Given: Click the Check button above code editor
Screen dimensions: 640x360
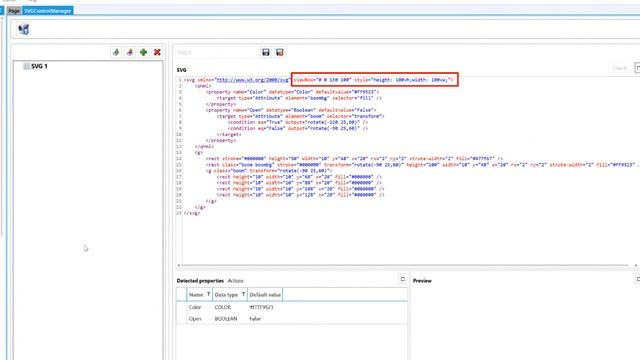Looking at the screenshot, I should (x=620, y=68).
